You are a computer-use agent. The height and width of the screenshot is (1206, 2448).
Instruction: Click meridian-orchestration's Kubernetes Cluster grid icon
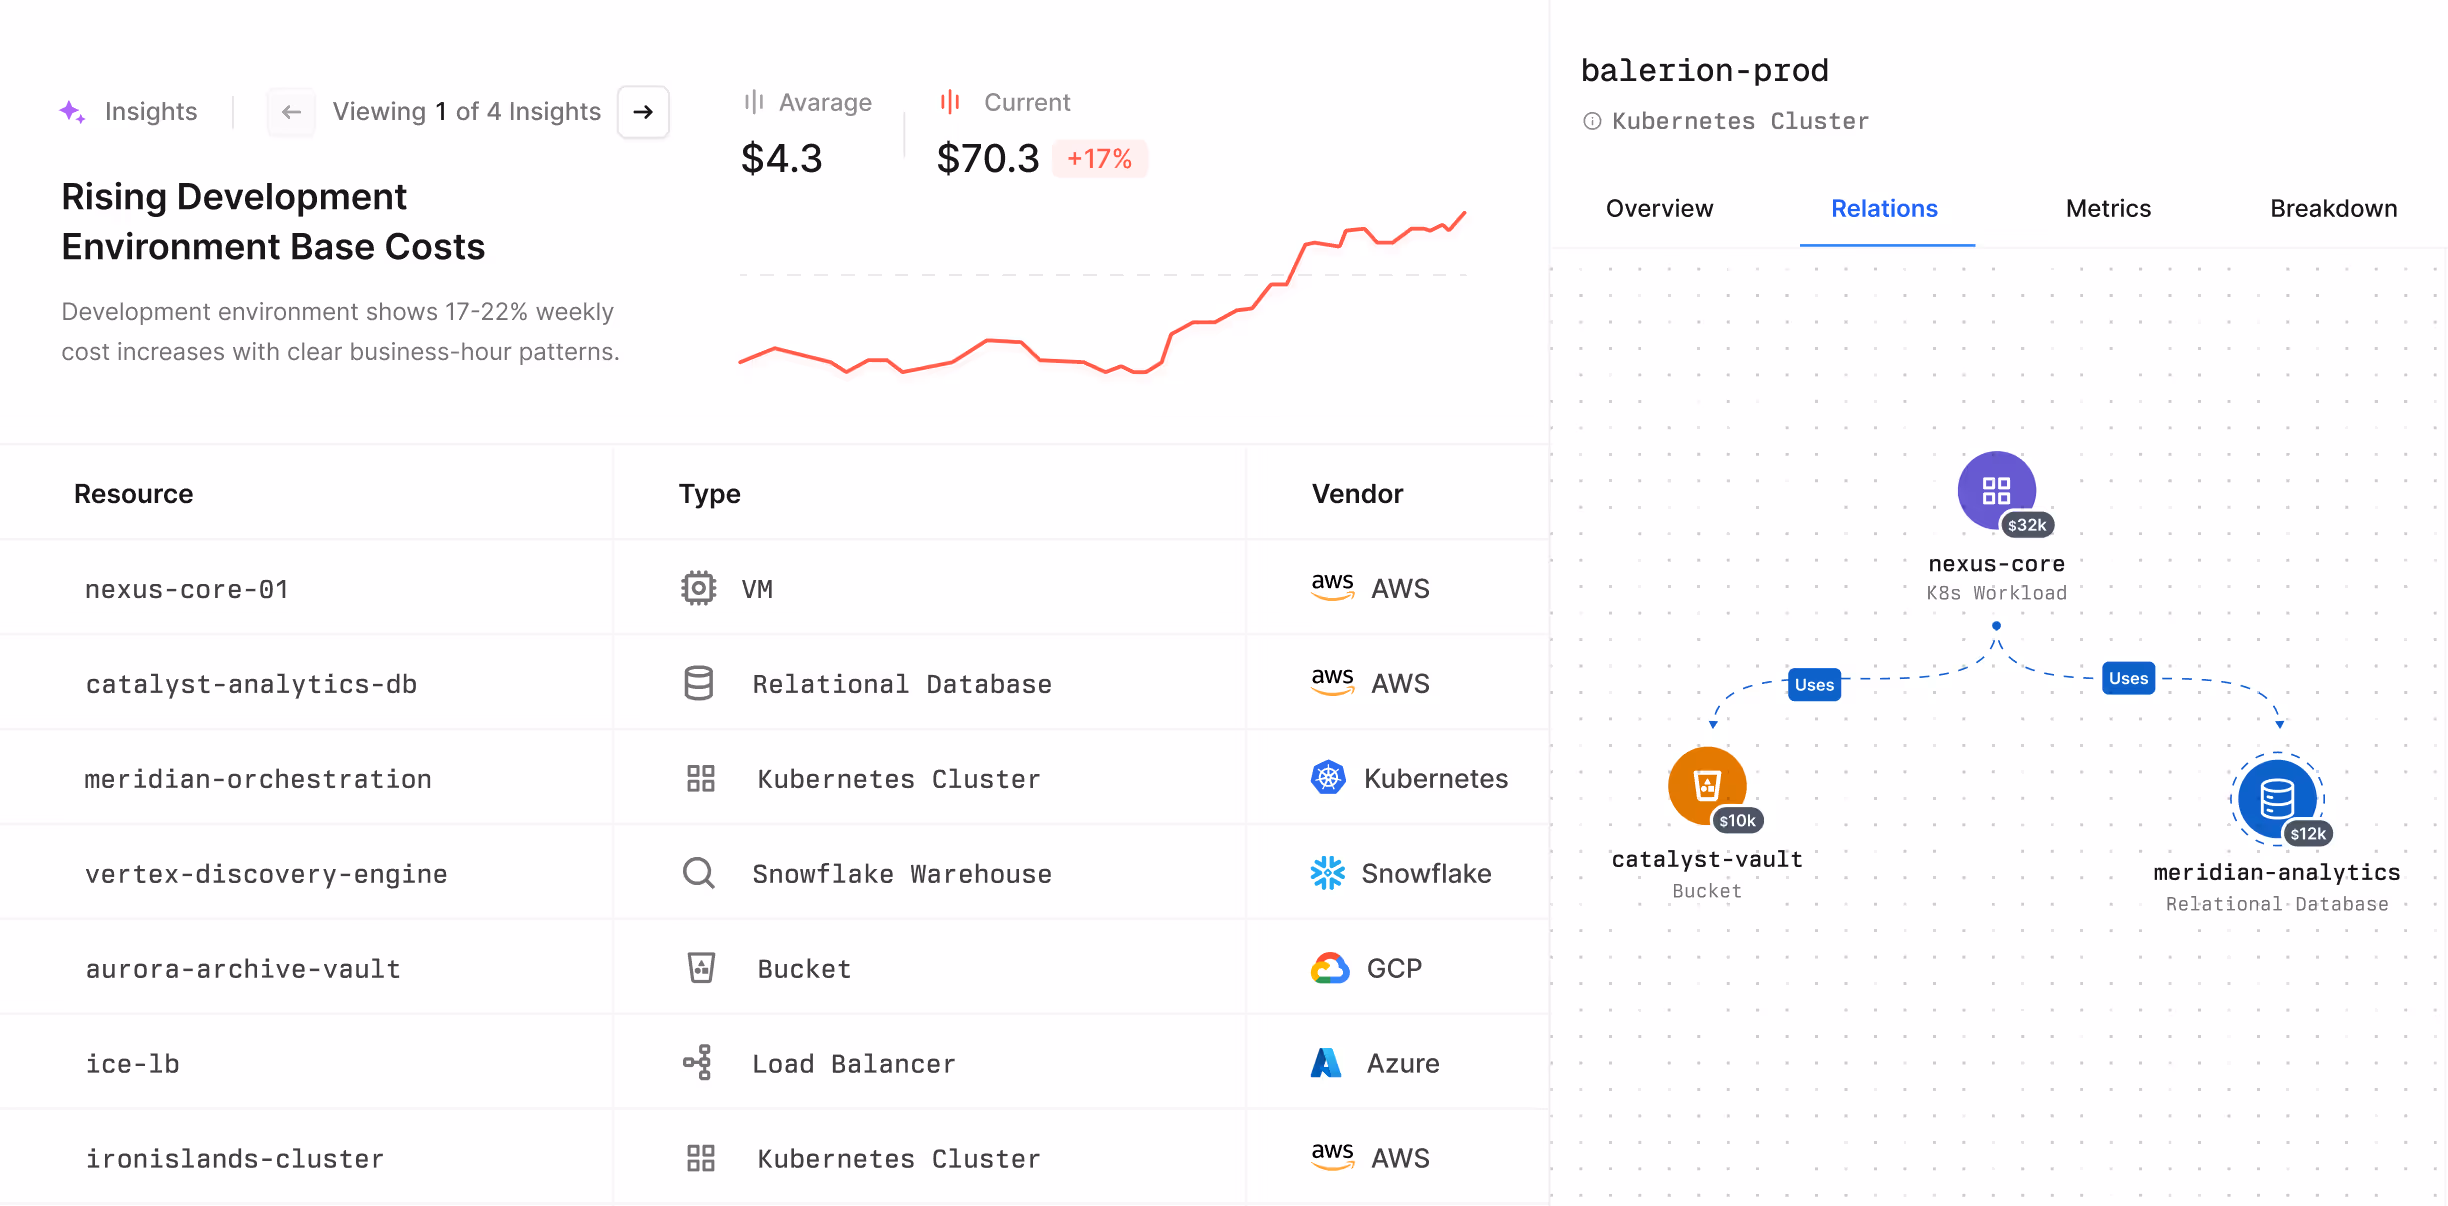pyautogui.click(x=701, y=778)
